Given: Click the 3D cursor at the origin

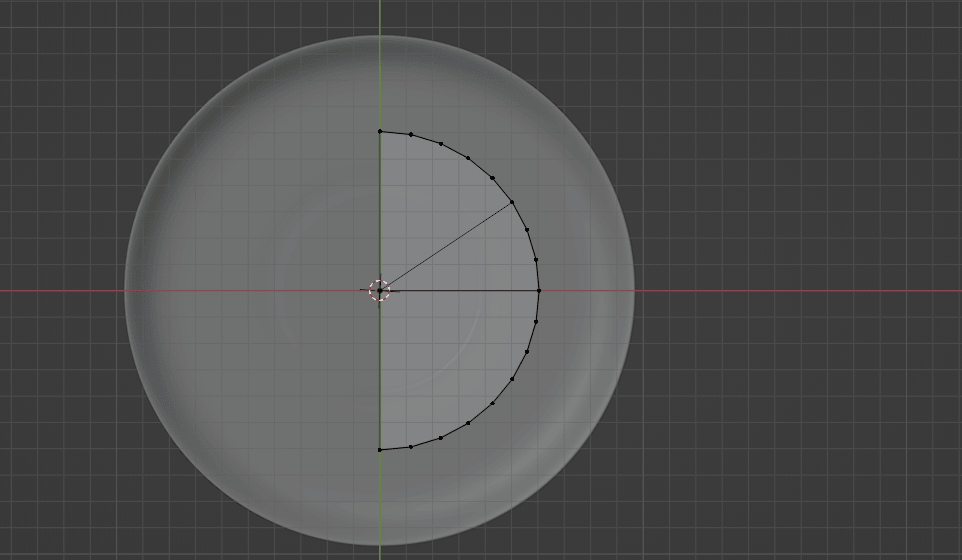Looking at the screenshot, I should (379, 291).
